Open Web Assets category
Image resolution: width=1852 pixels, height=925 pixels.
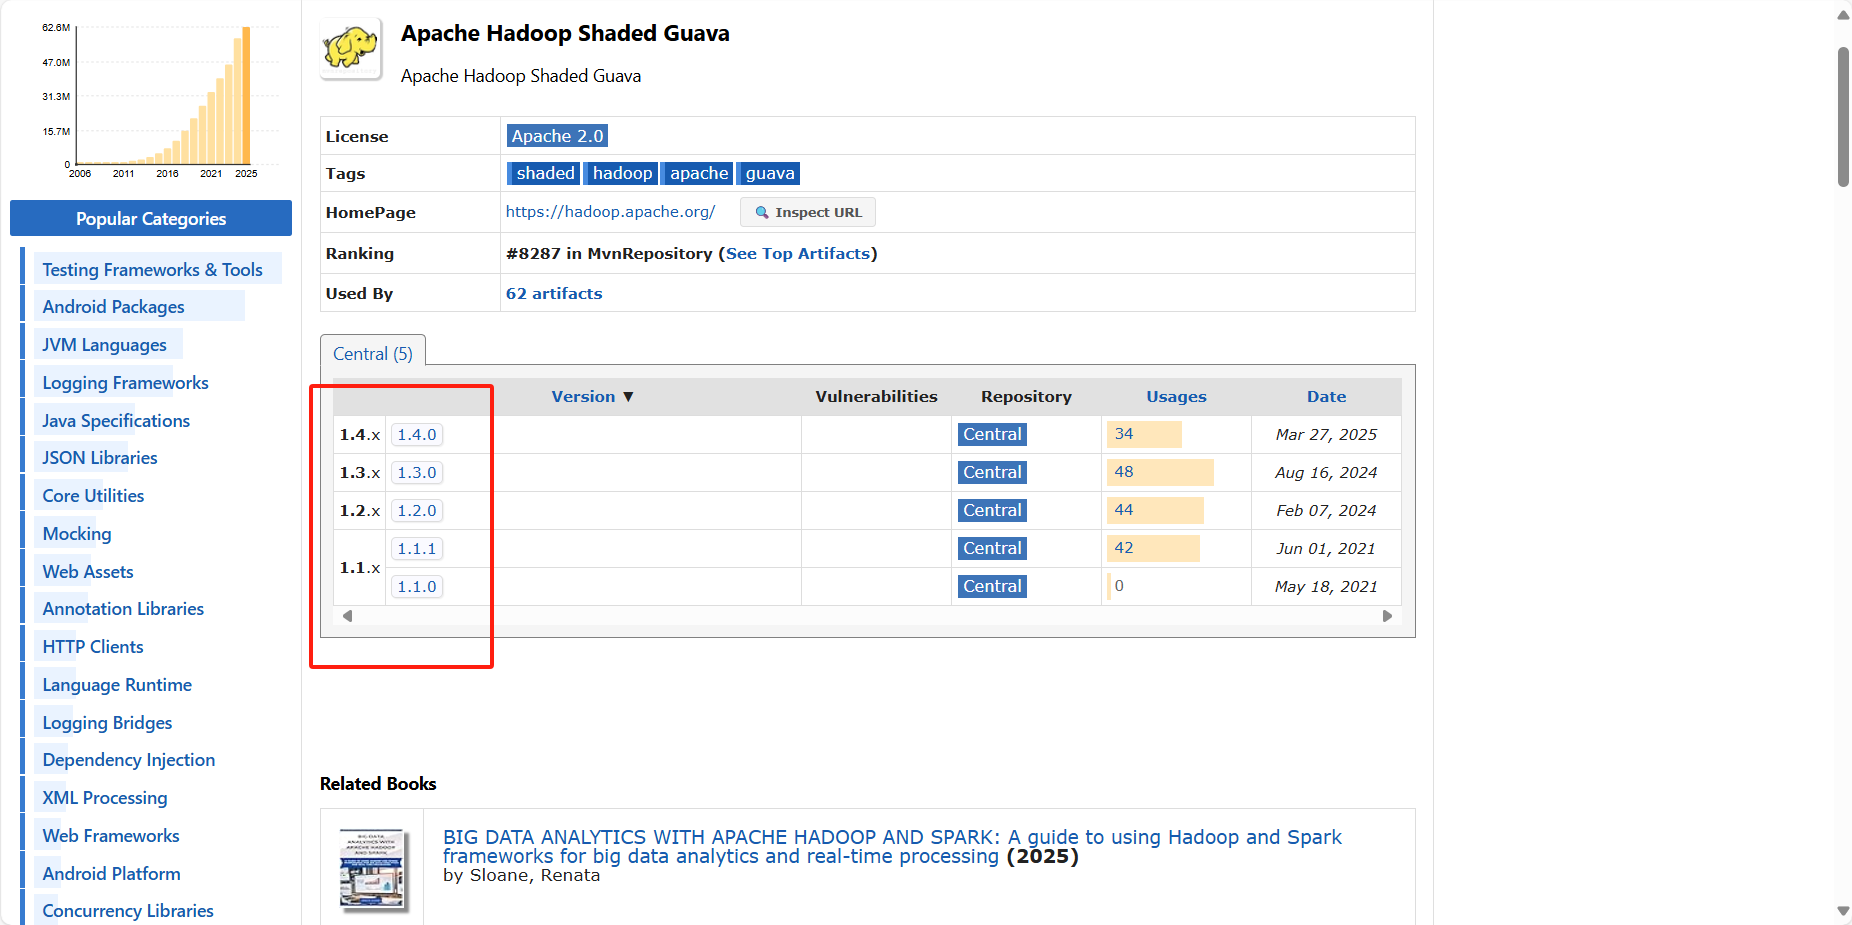pyautogui.click(x=88, y=572)
